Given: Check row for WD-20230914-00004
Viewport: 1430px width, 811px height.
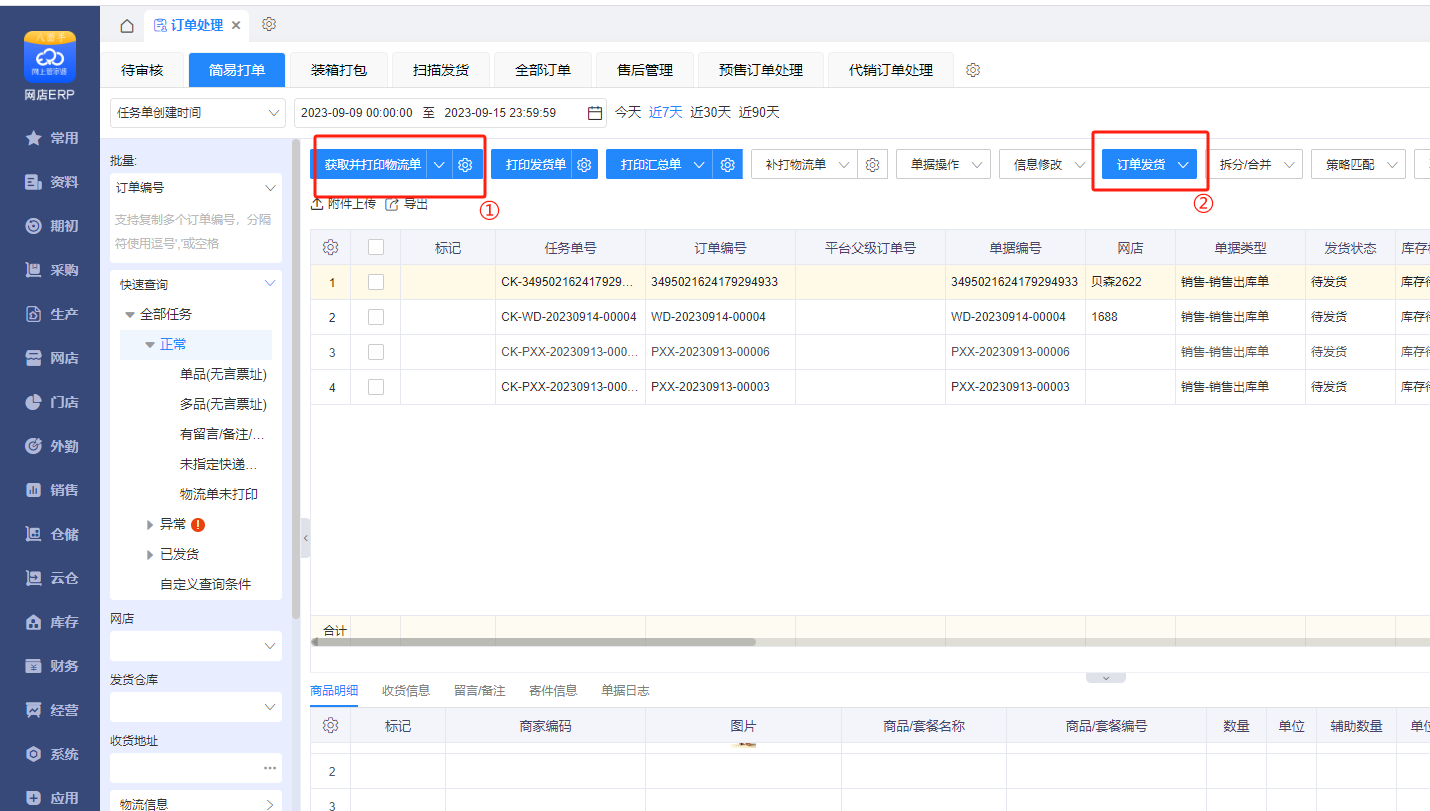Looking at the screenshot, I should [x=376, y=317].
